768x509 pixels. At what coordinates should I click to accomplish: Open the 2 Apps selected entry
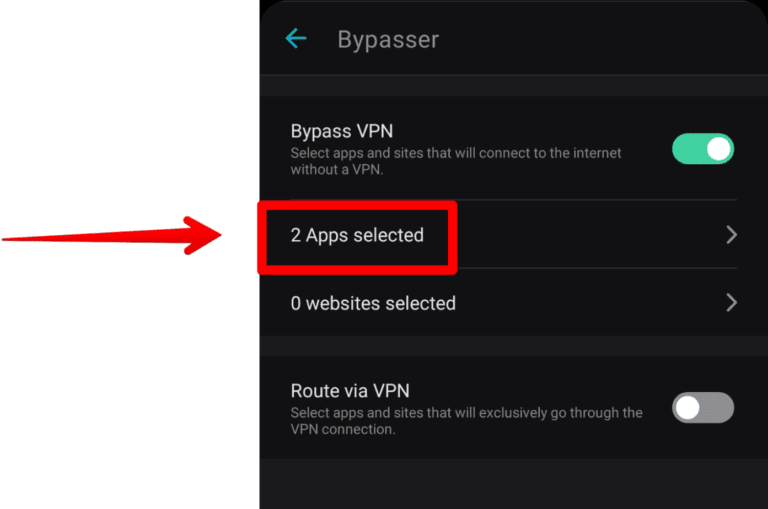tap(357, 236)
